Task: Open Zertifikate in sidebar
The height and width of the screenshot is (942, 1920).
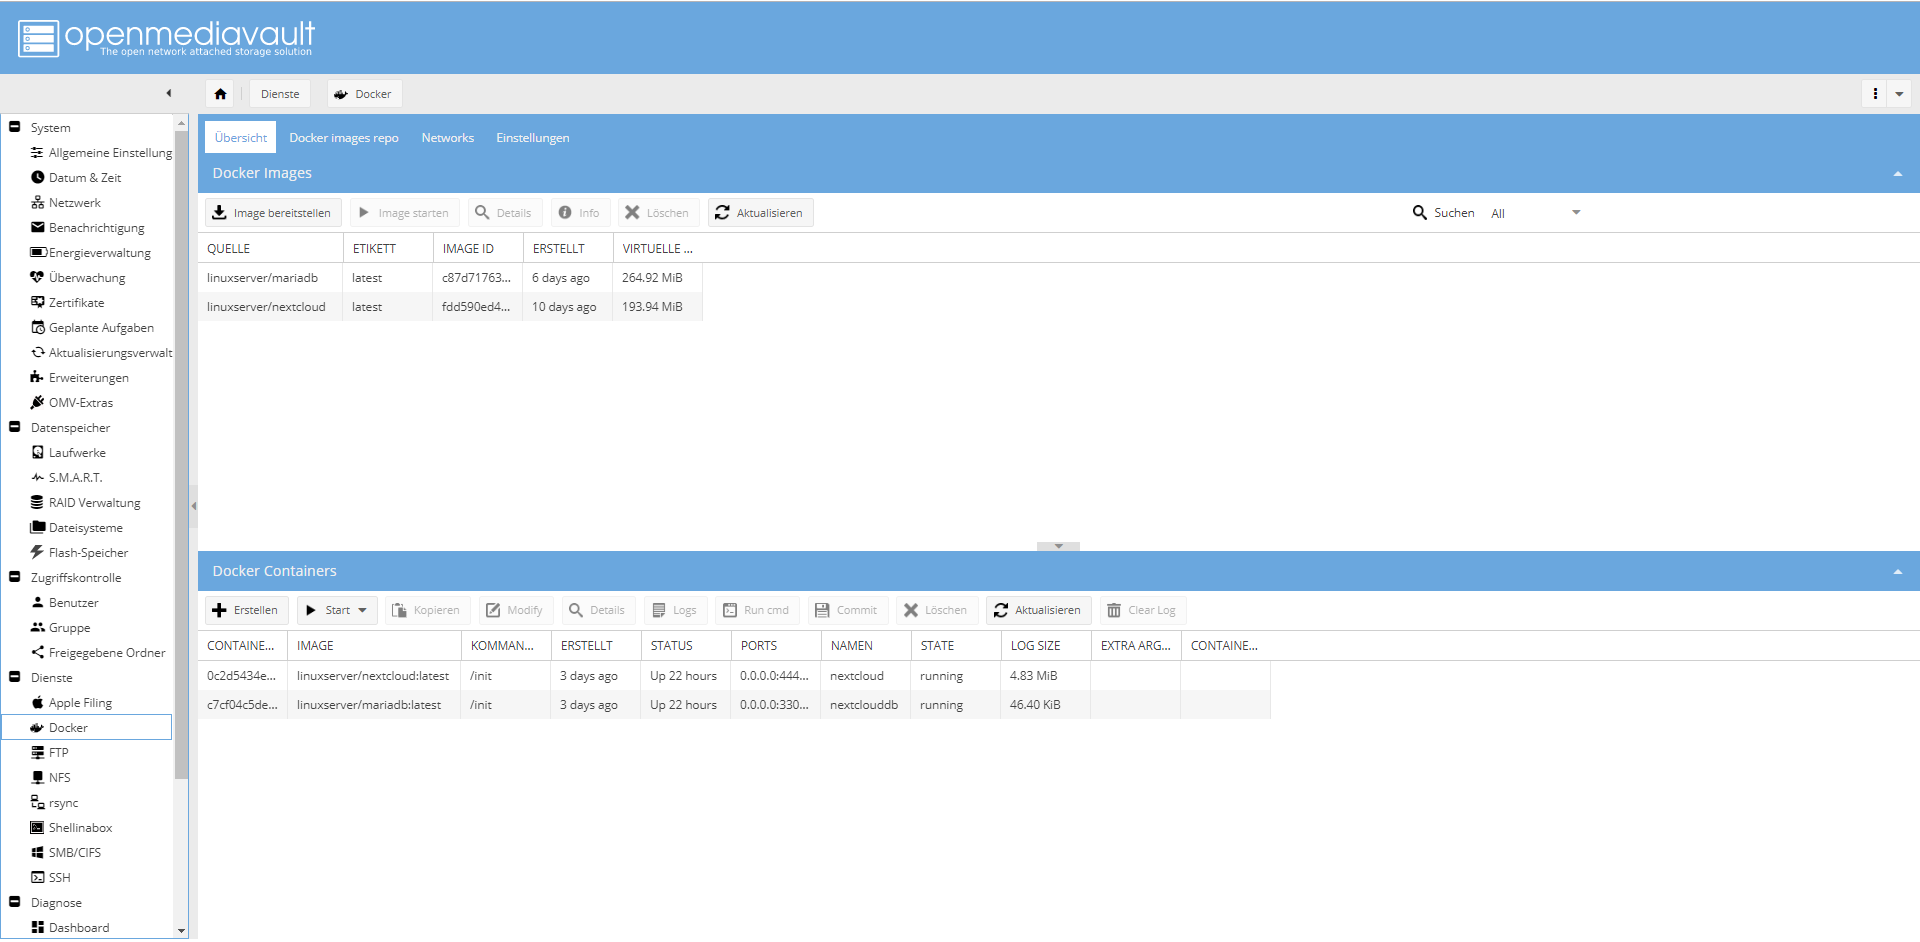Action: click(x=67, y=303)
